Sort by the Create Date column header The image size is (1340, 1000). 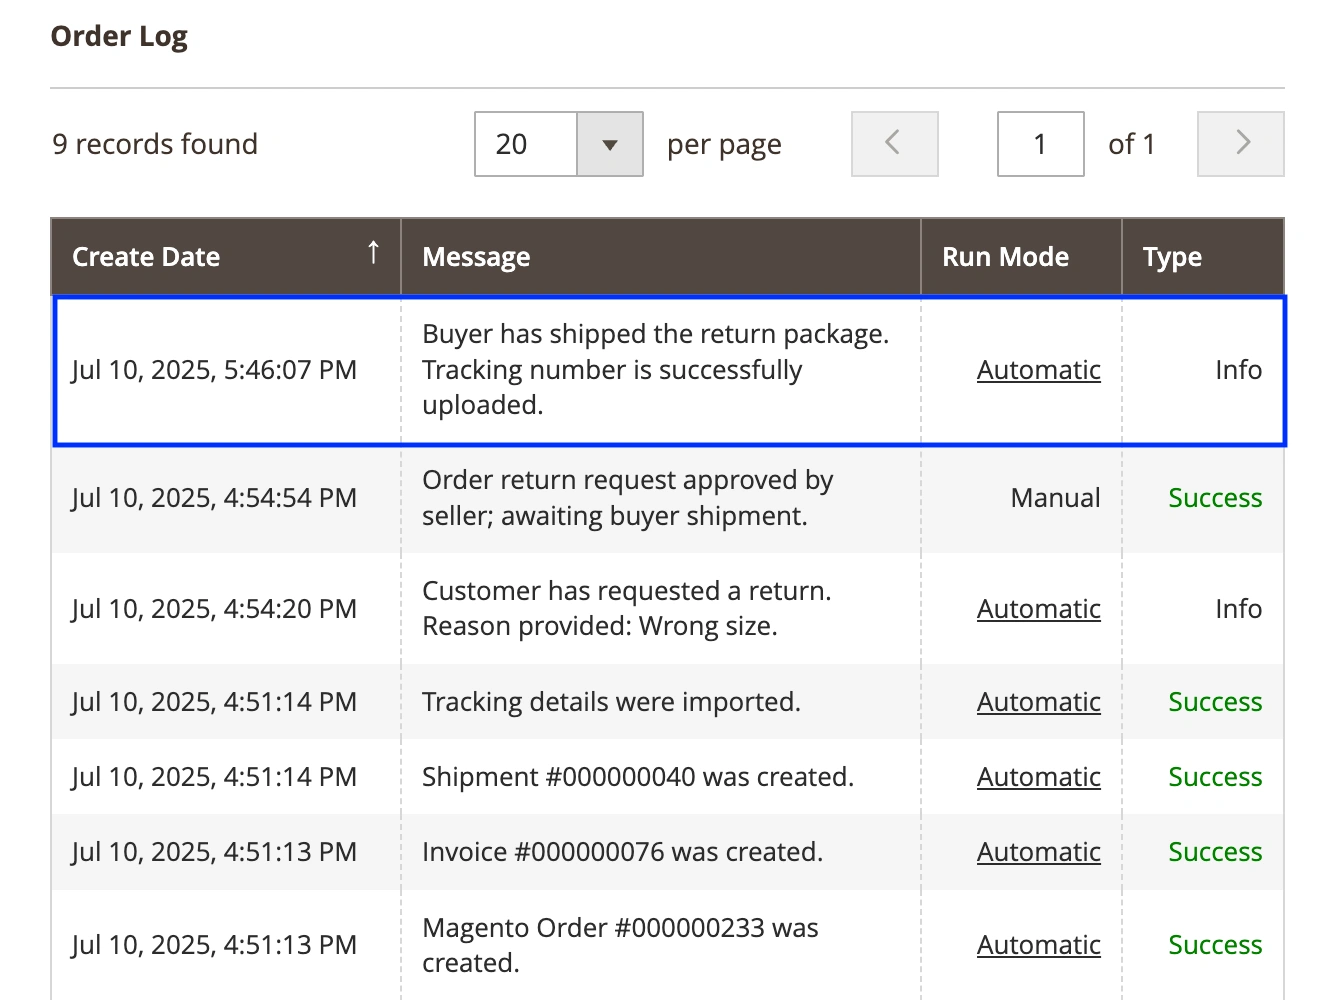tap(146, 257)
